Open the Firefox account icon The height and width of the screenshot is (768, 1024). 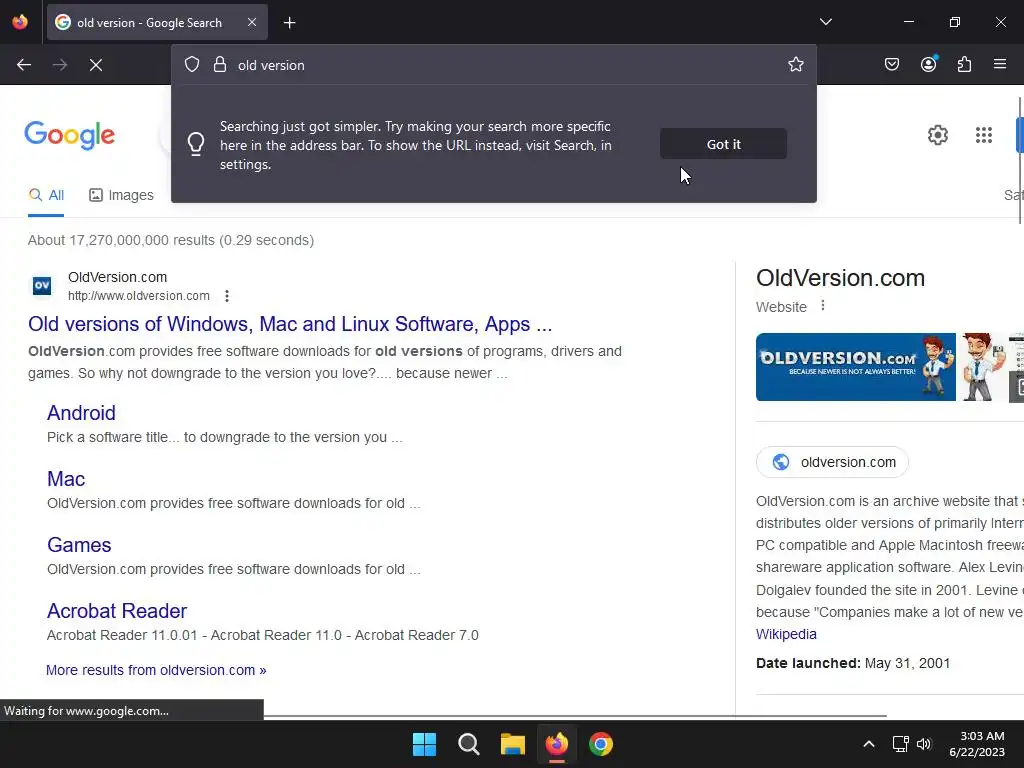pos(928,64)
